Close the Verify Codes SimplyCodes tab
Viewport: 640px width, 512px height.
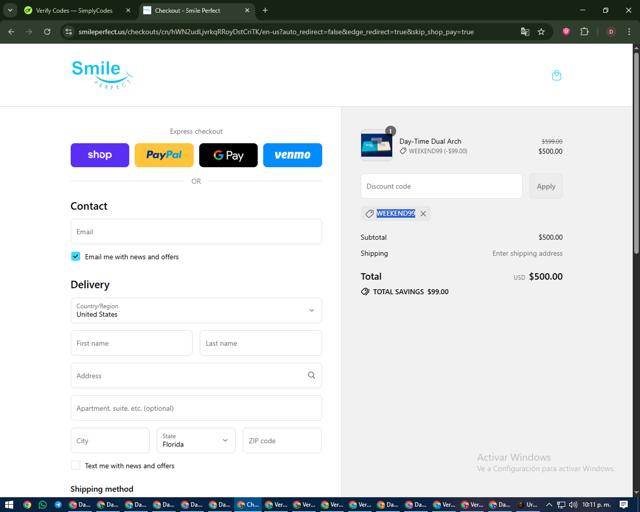click(128, 11)
